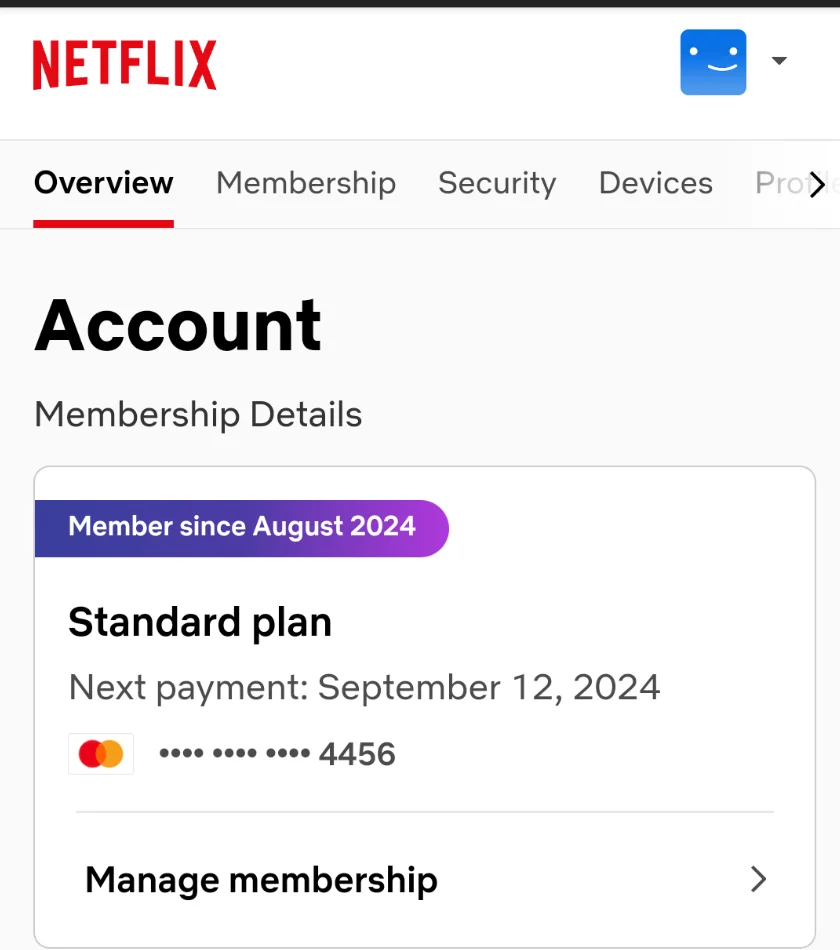This screenshot has height=950, width=840.
Task: Click the Membership Details section label
Action: [198, 414]
